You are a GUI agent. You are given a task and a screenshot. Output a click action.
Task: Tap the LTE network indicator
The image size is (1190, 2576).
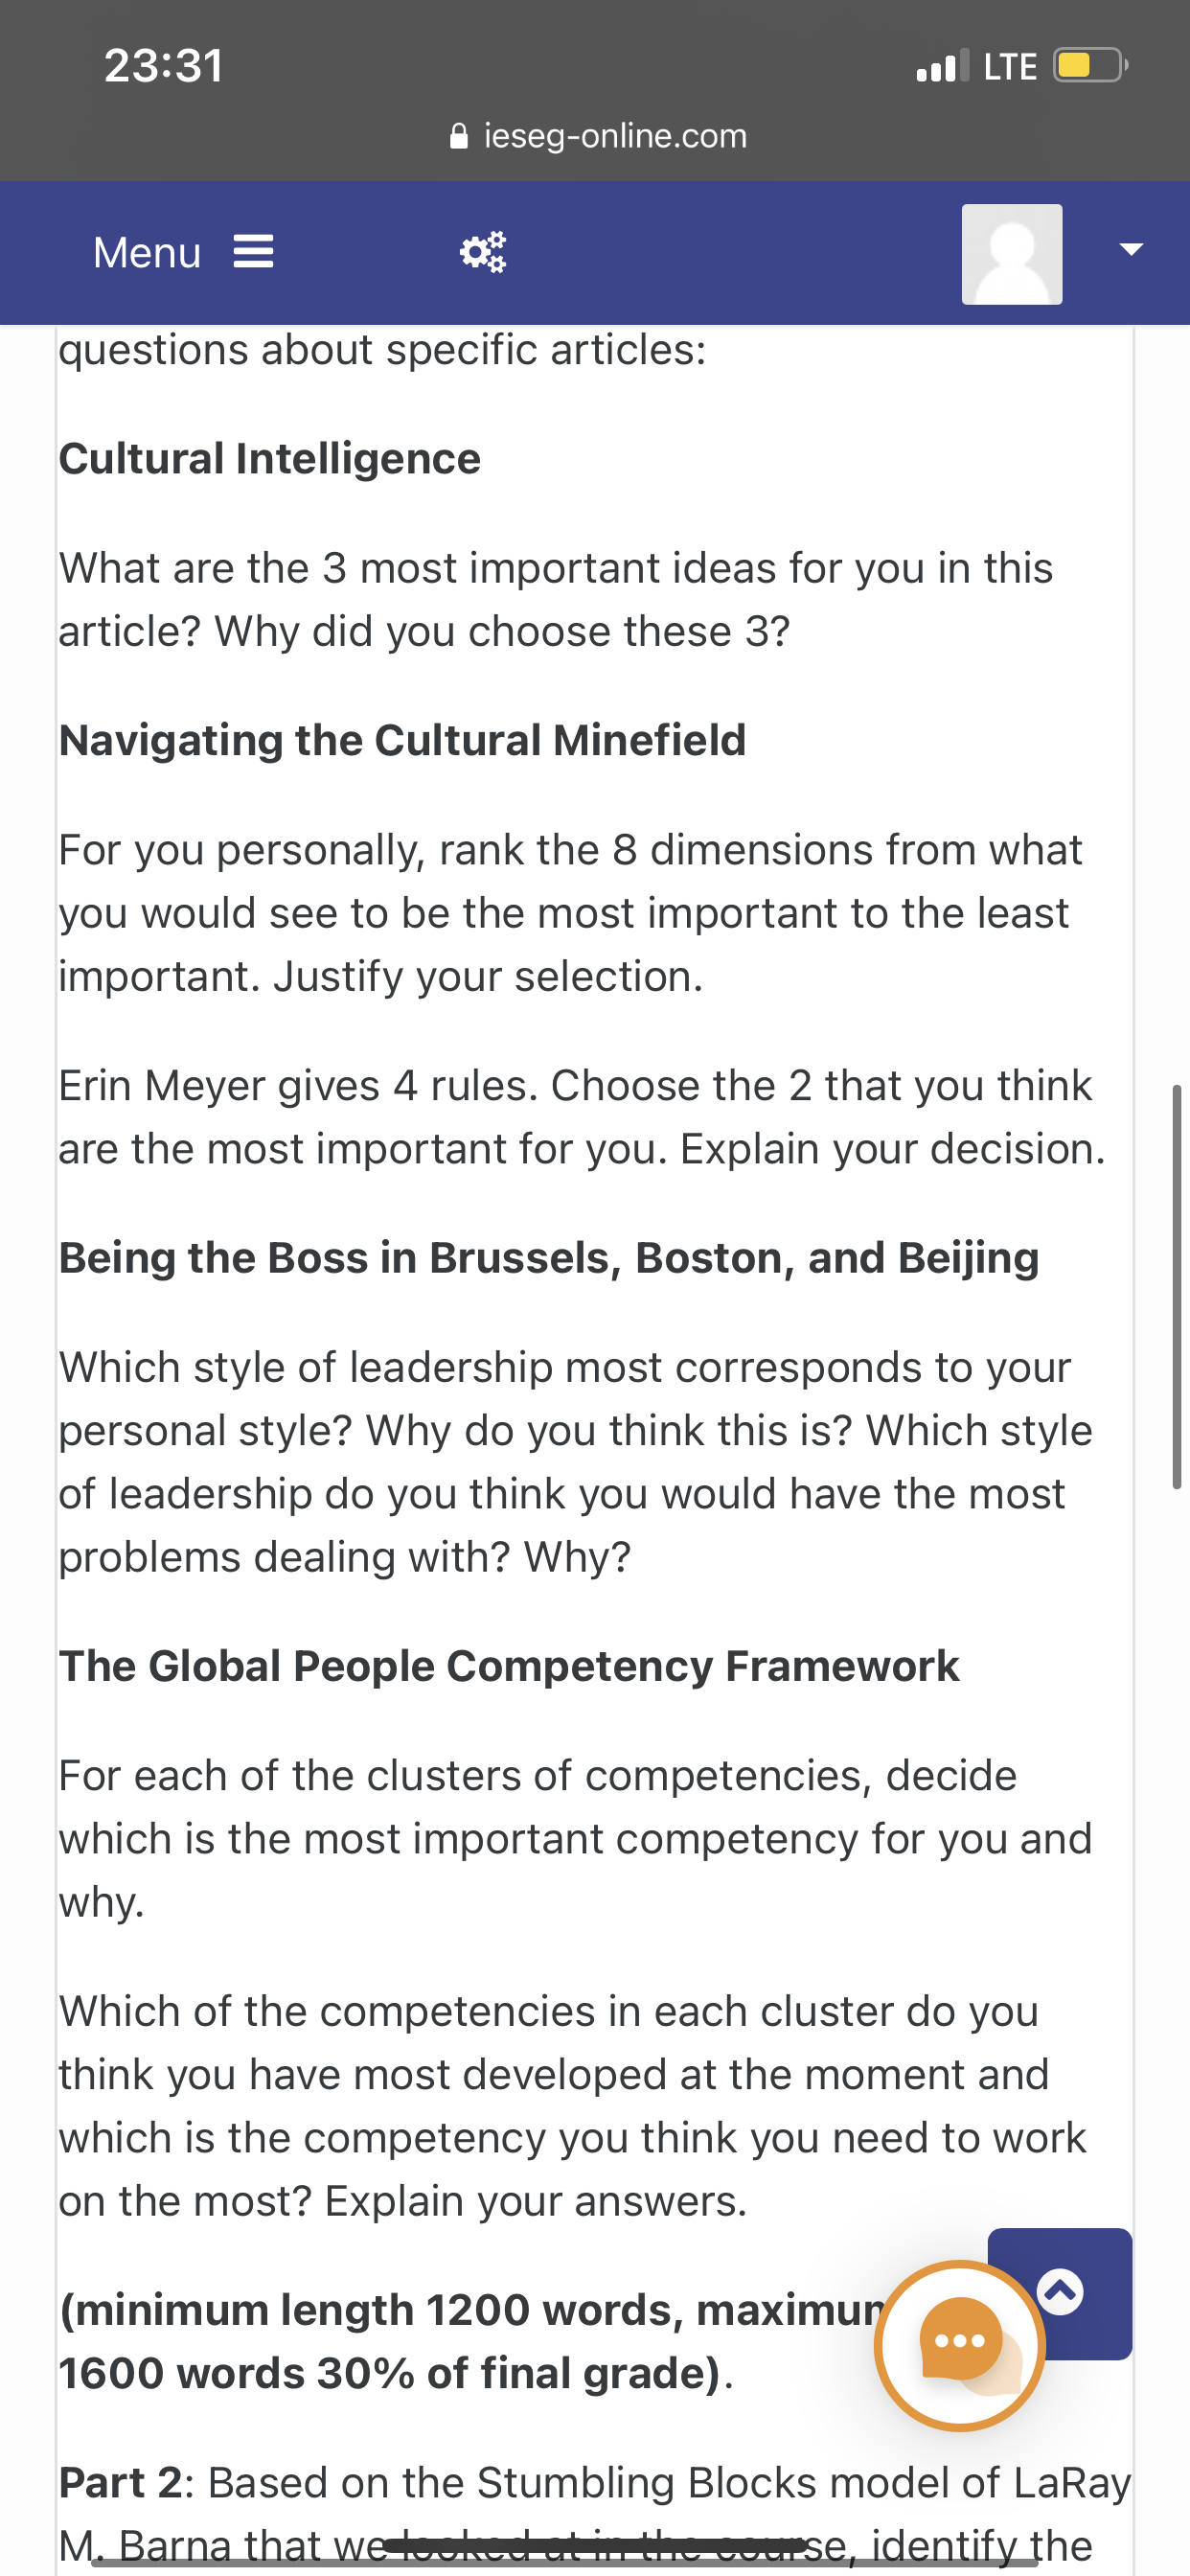[x=1010, y=66]
